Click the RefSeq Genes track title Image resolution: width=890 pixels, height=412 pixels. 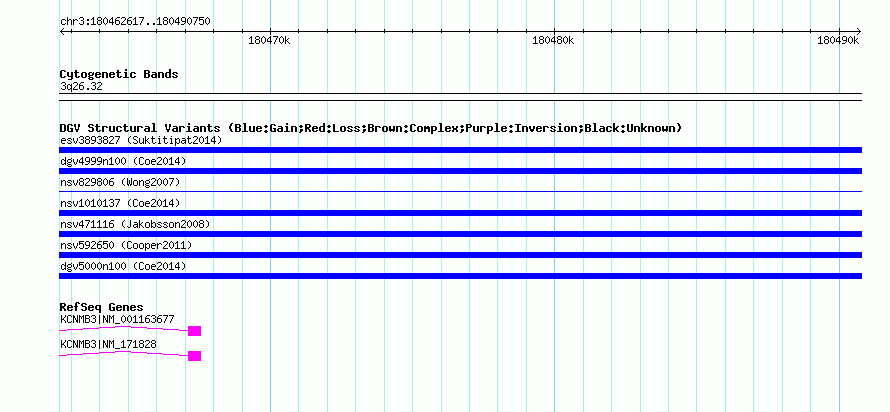click(x=102, y=308)
